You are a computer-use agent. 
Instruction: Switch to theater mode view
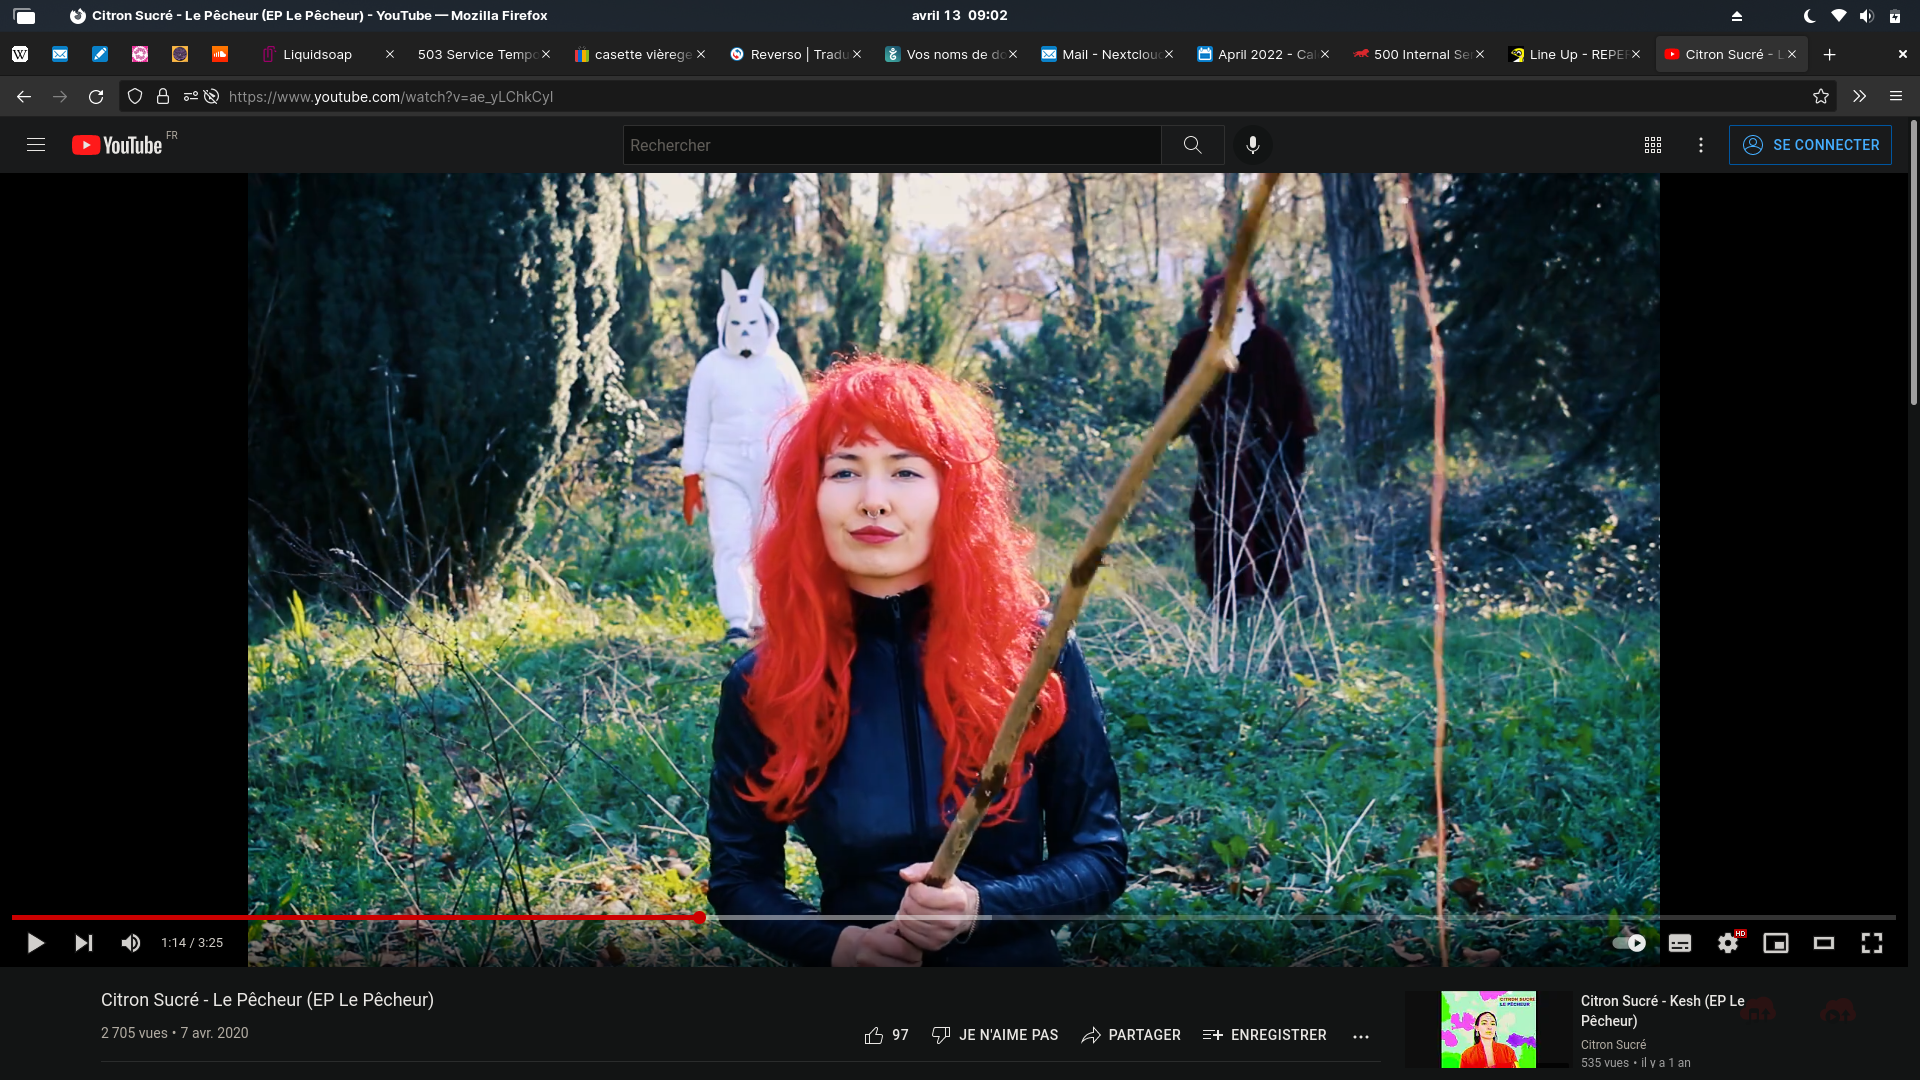click(x=1824, y=943)
